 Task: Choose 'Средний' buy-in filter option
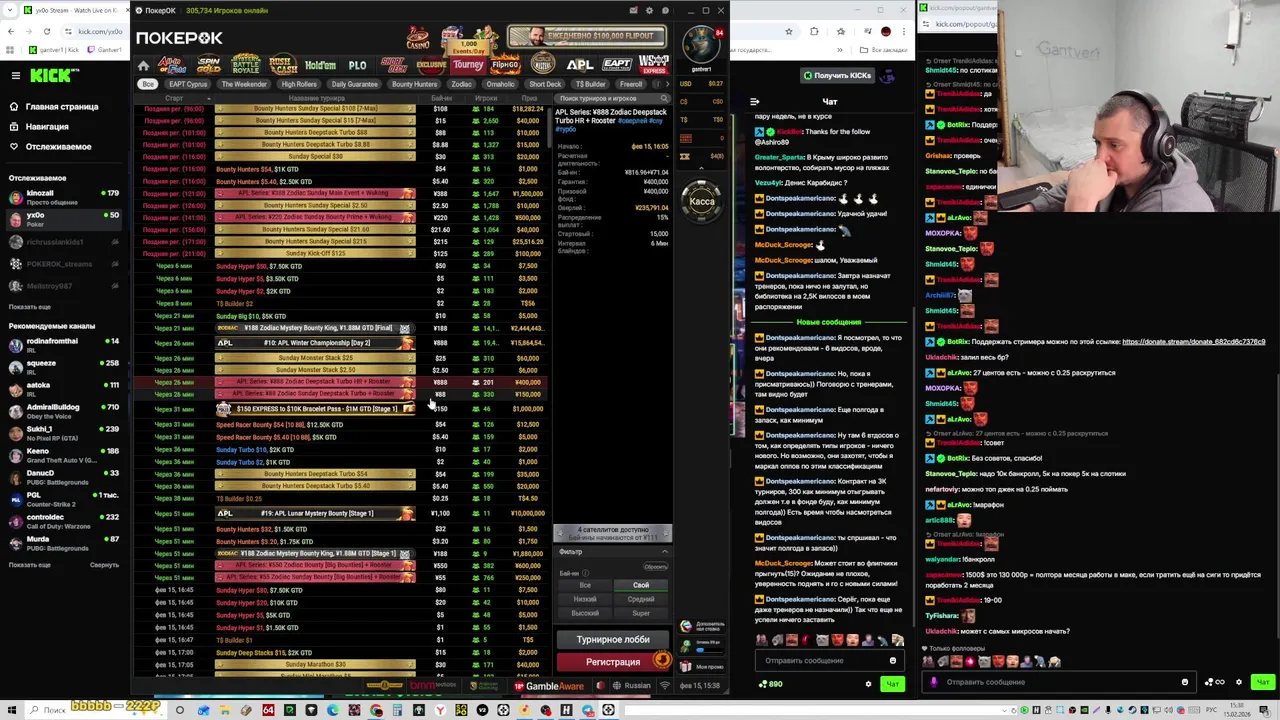click(x=641, y=599)
